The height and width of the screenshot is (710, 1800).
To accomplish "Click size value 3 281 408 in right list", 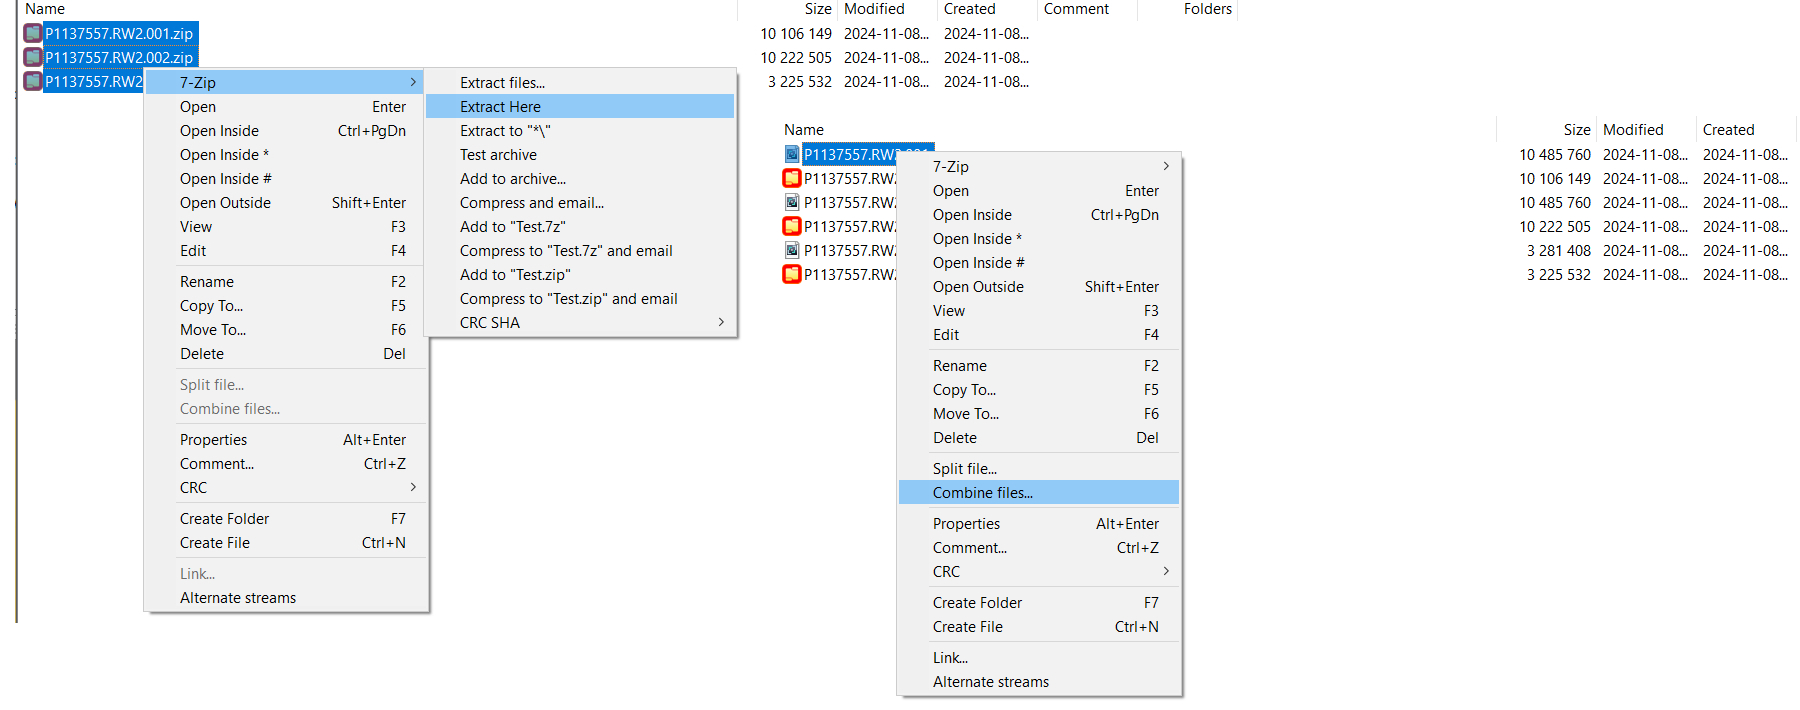I will click(1558, 250).
